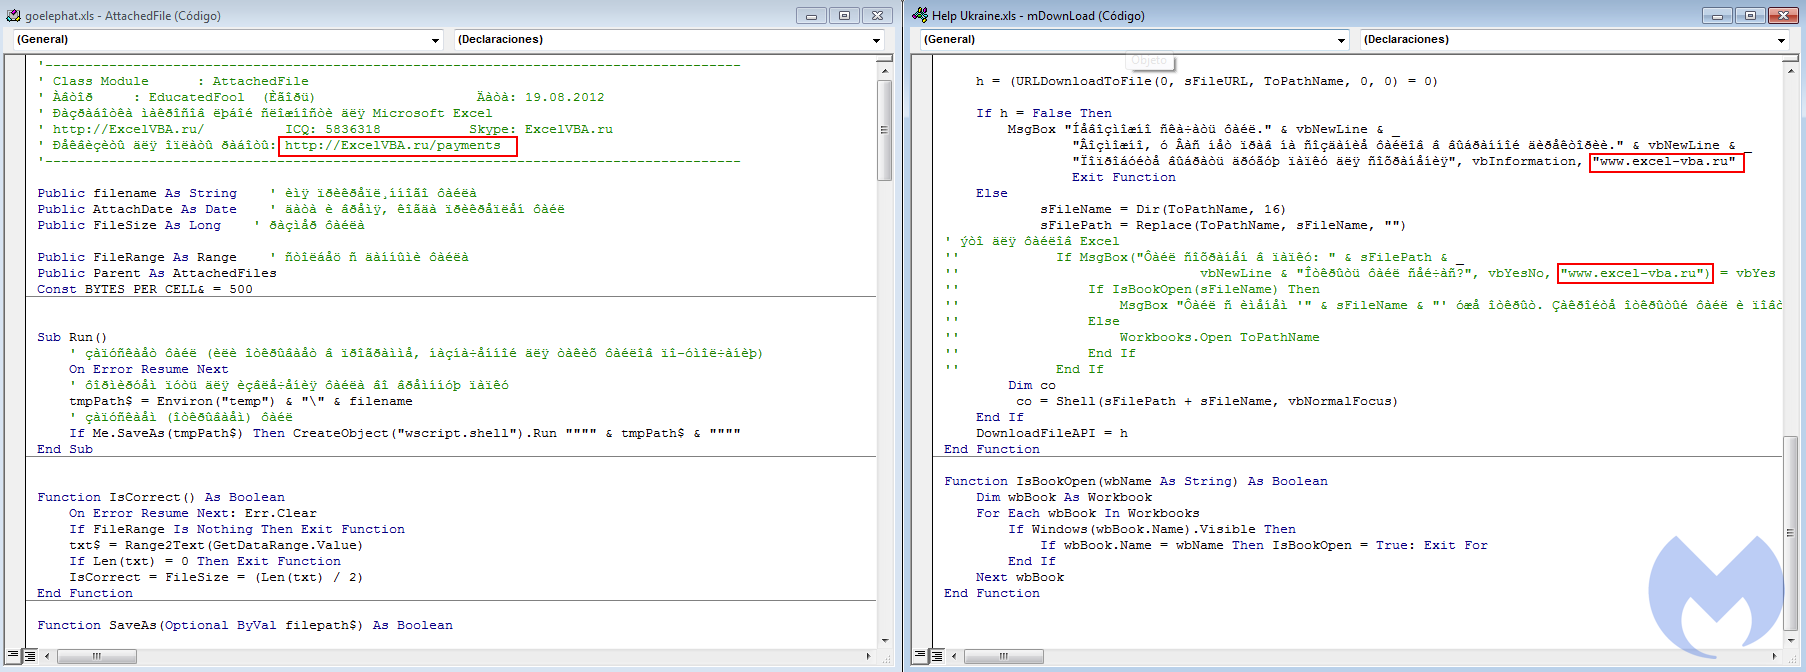Click the 'If h = False Then' line
Screen dimensions: 1806x672
pyautogui.click(x=1044, y=113)
